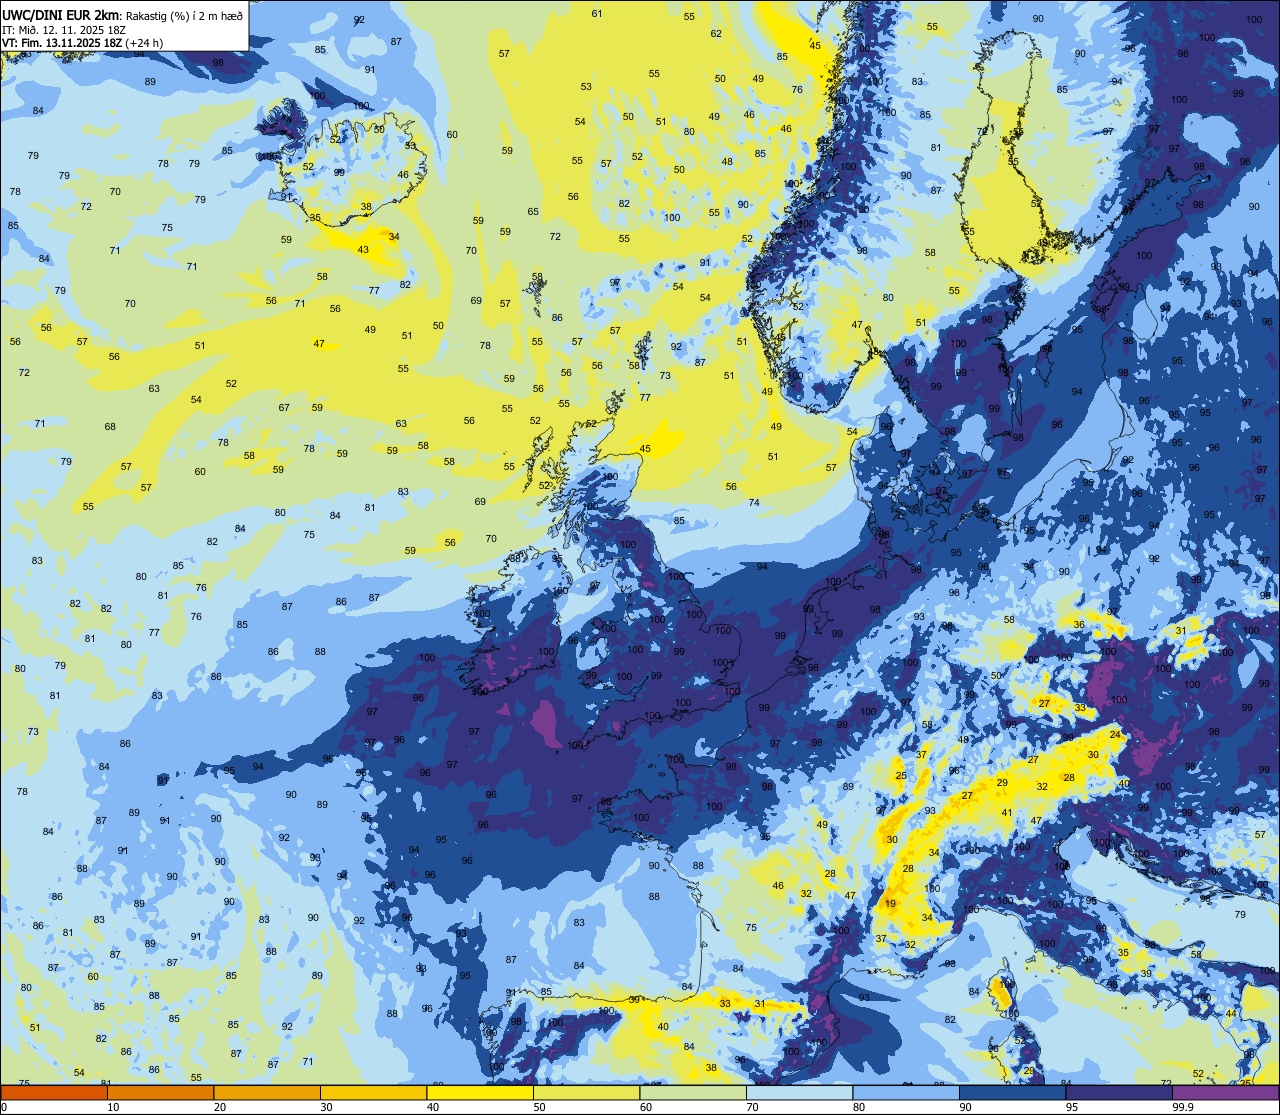
Task: Select the 40–50 % bright yellow legend segment
Action: click(x=480, y=1092)
